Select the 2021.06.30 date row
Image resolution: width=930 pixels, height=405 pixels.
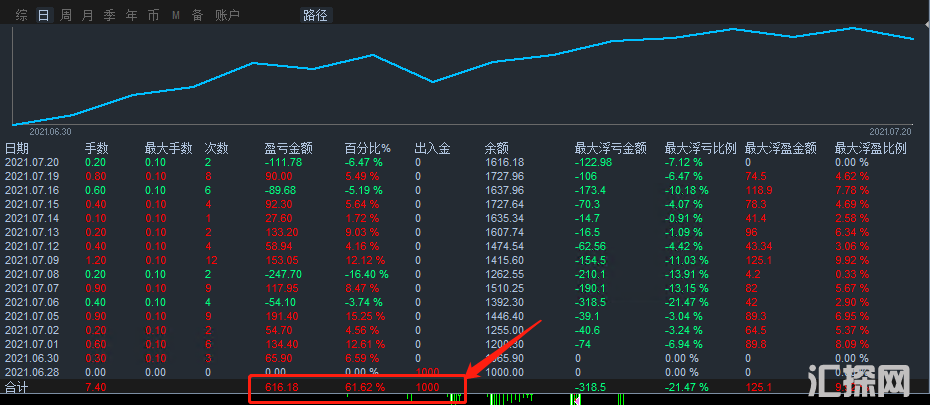30,358
